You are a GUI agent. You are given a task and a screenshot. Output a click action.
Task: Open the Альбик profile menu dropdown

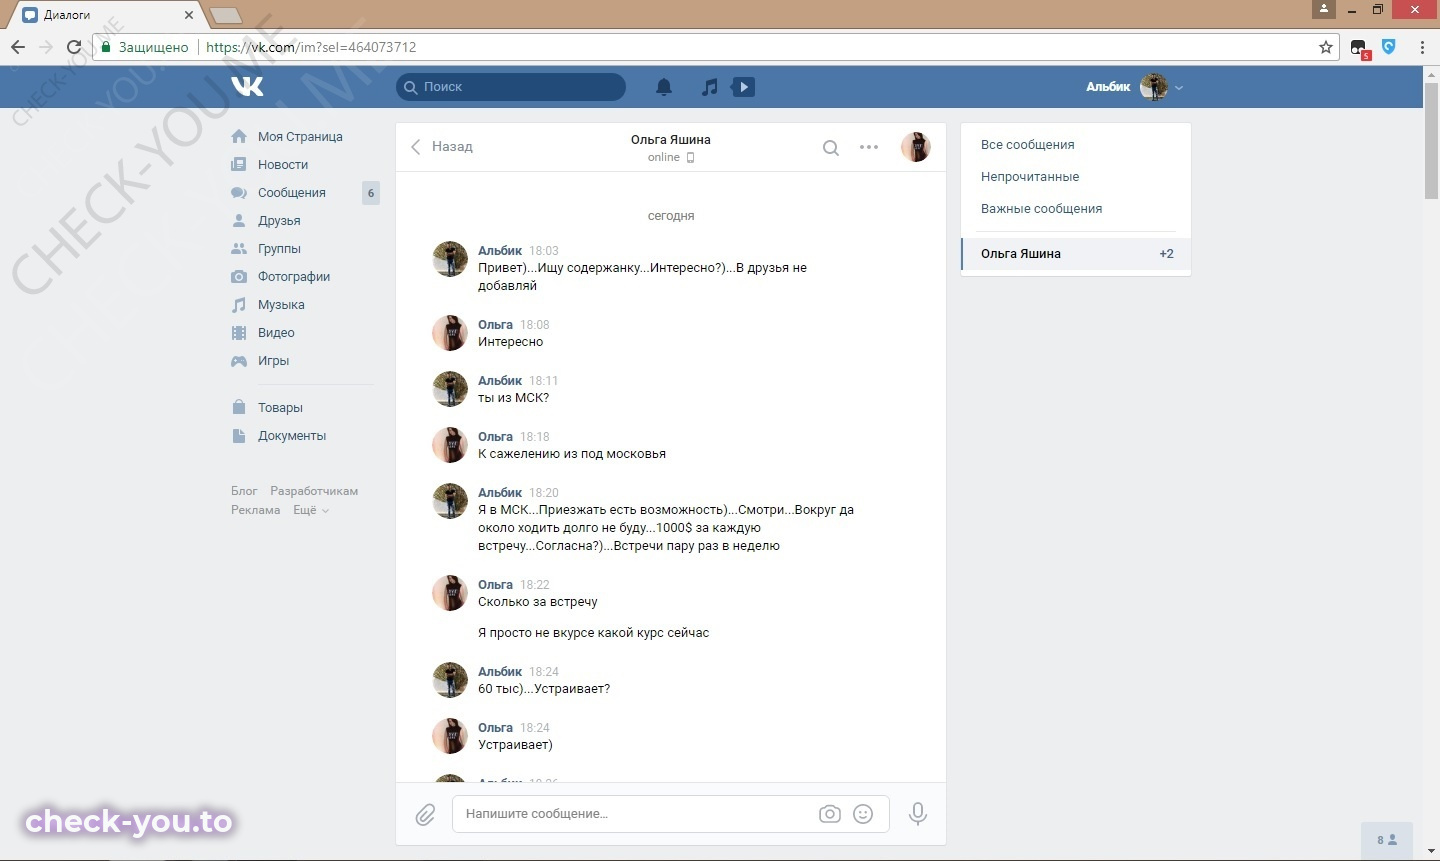point(1135,87)
